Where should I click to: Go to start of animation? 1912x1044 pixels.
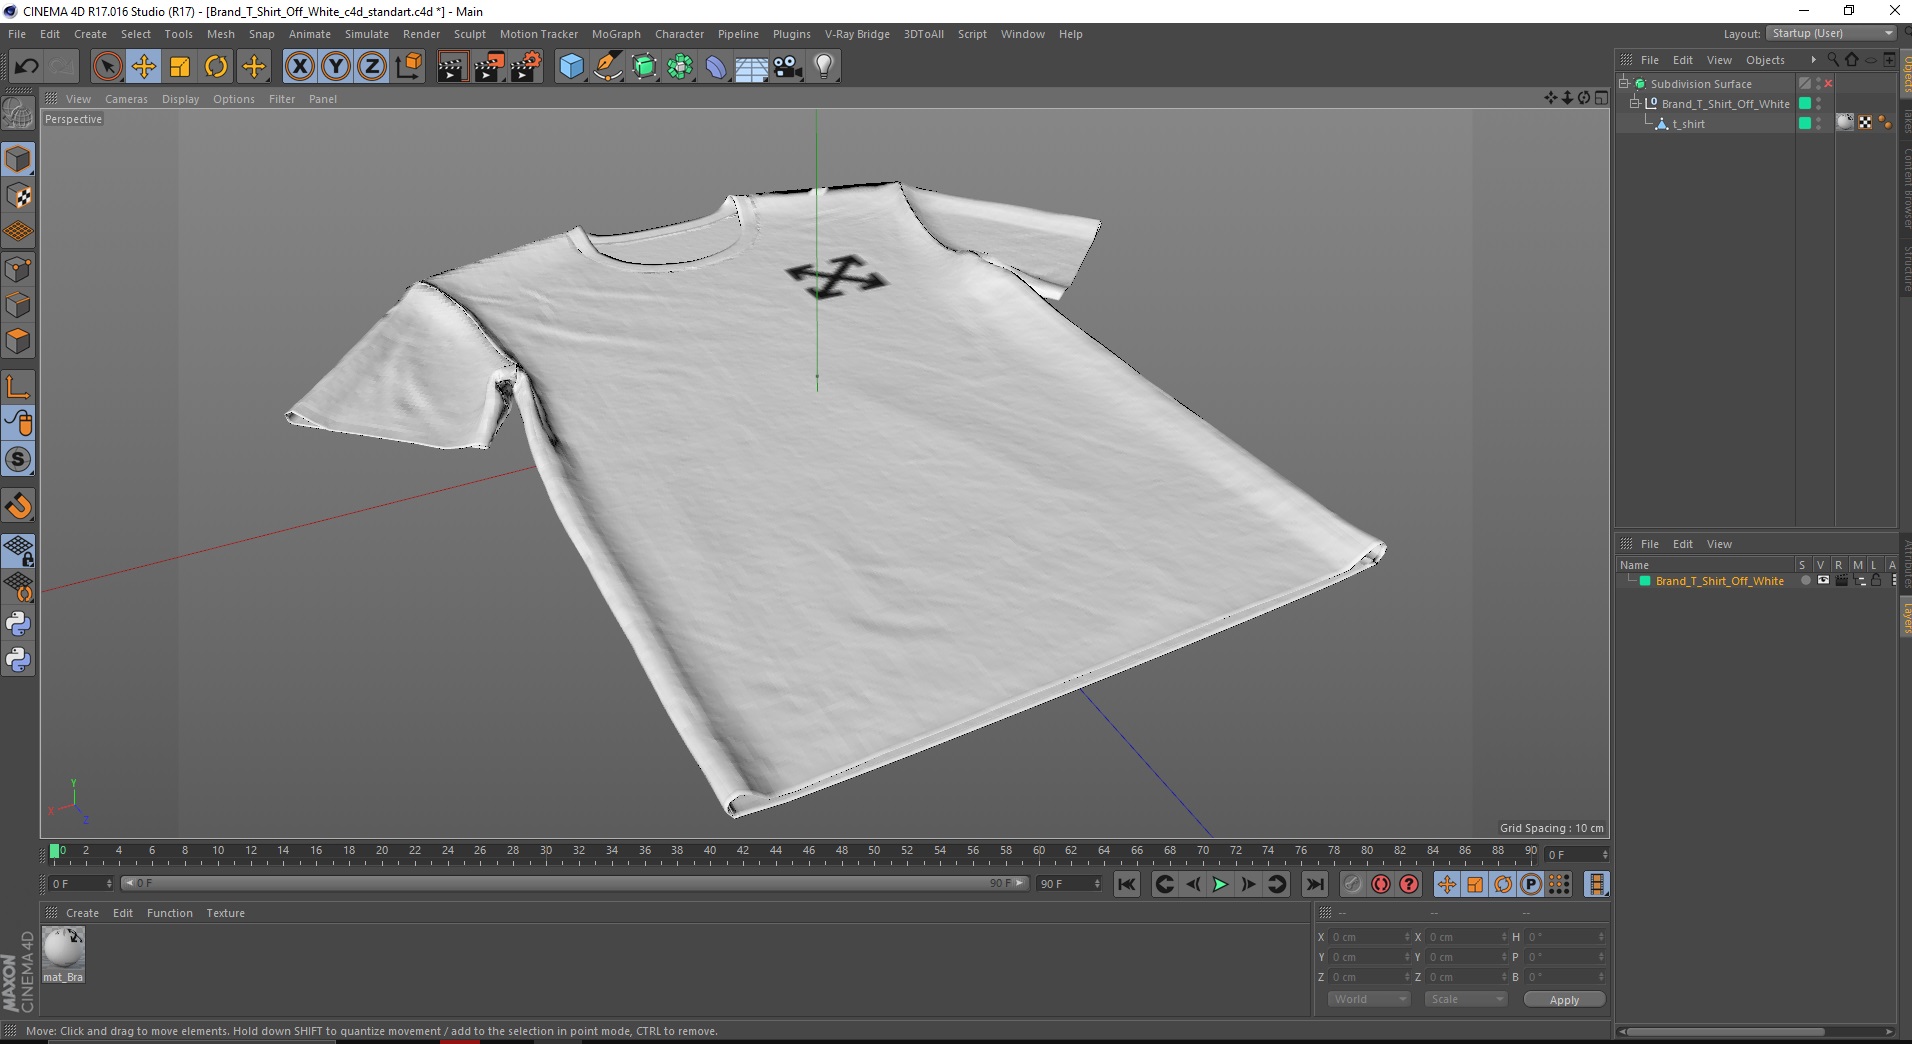[1127, 884]
